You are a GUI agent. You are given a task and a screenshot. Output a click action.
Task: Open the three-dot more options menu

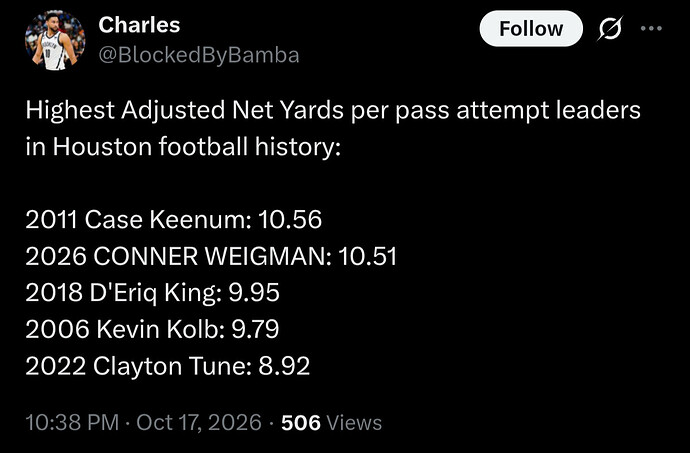tap(651, 29)
